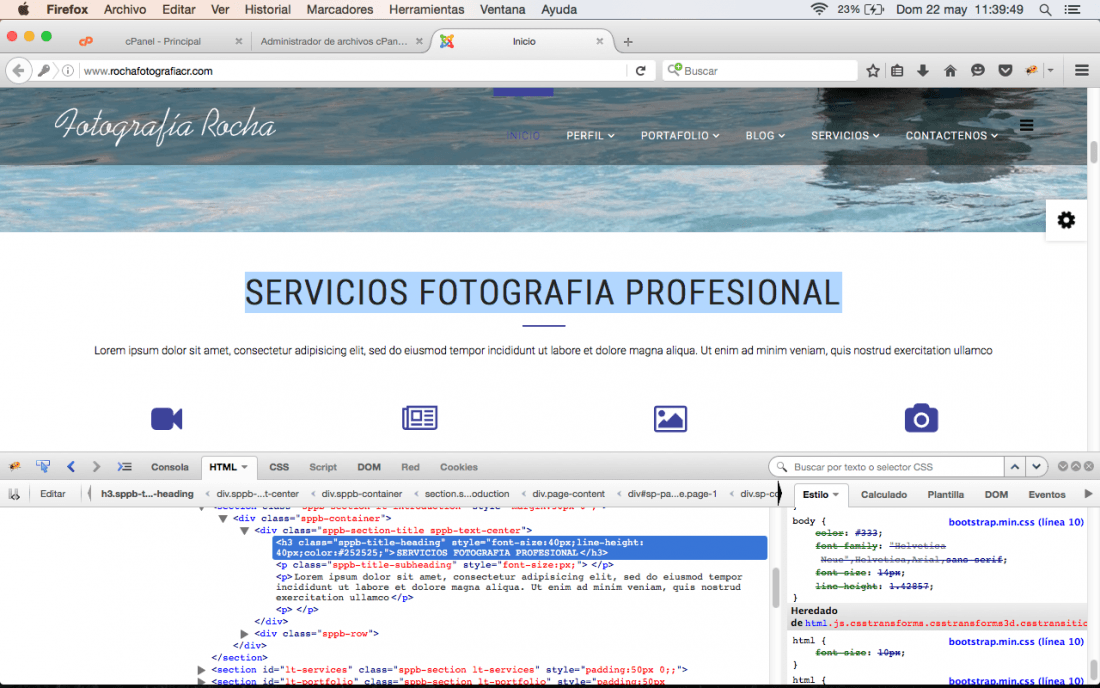The width and height of the screenshot is (1100, 688).
Task: Switch side panel to Eventos
Action: pos(1047,494)
